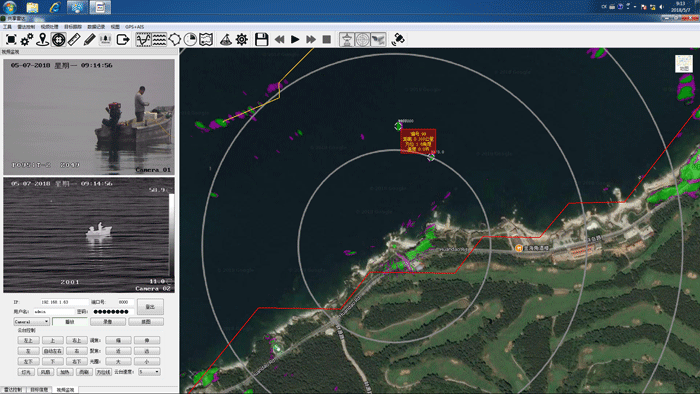
Task: Select the map location pin tool
Action: tap(42, 40)
